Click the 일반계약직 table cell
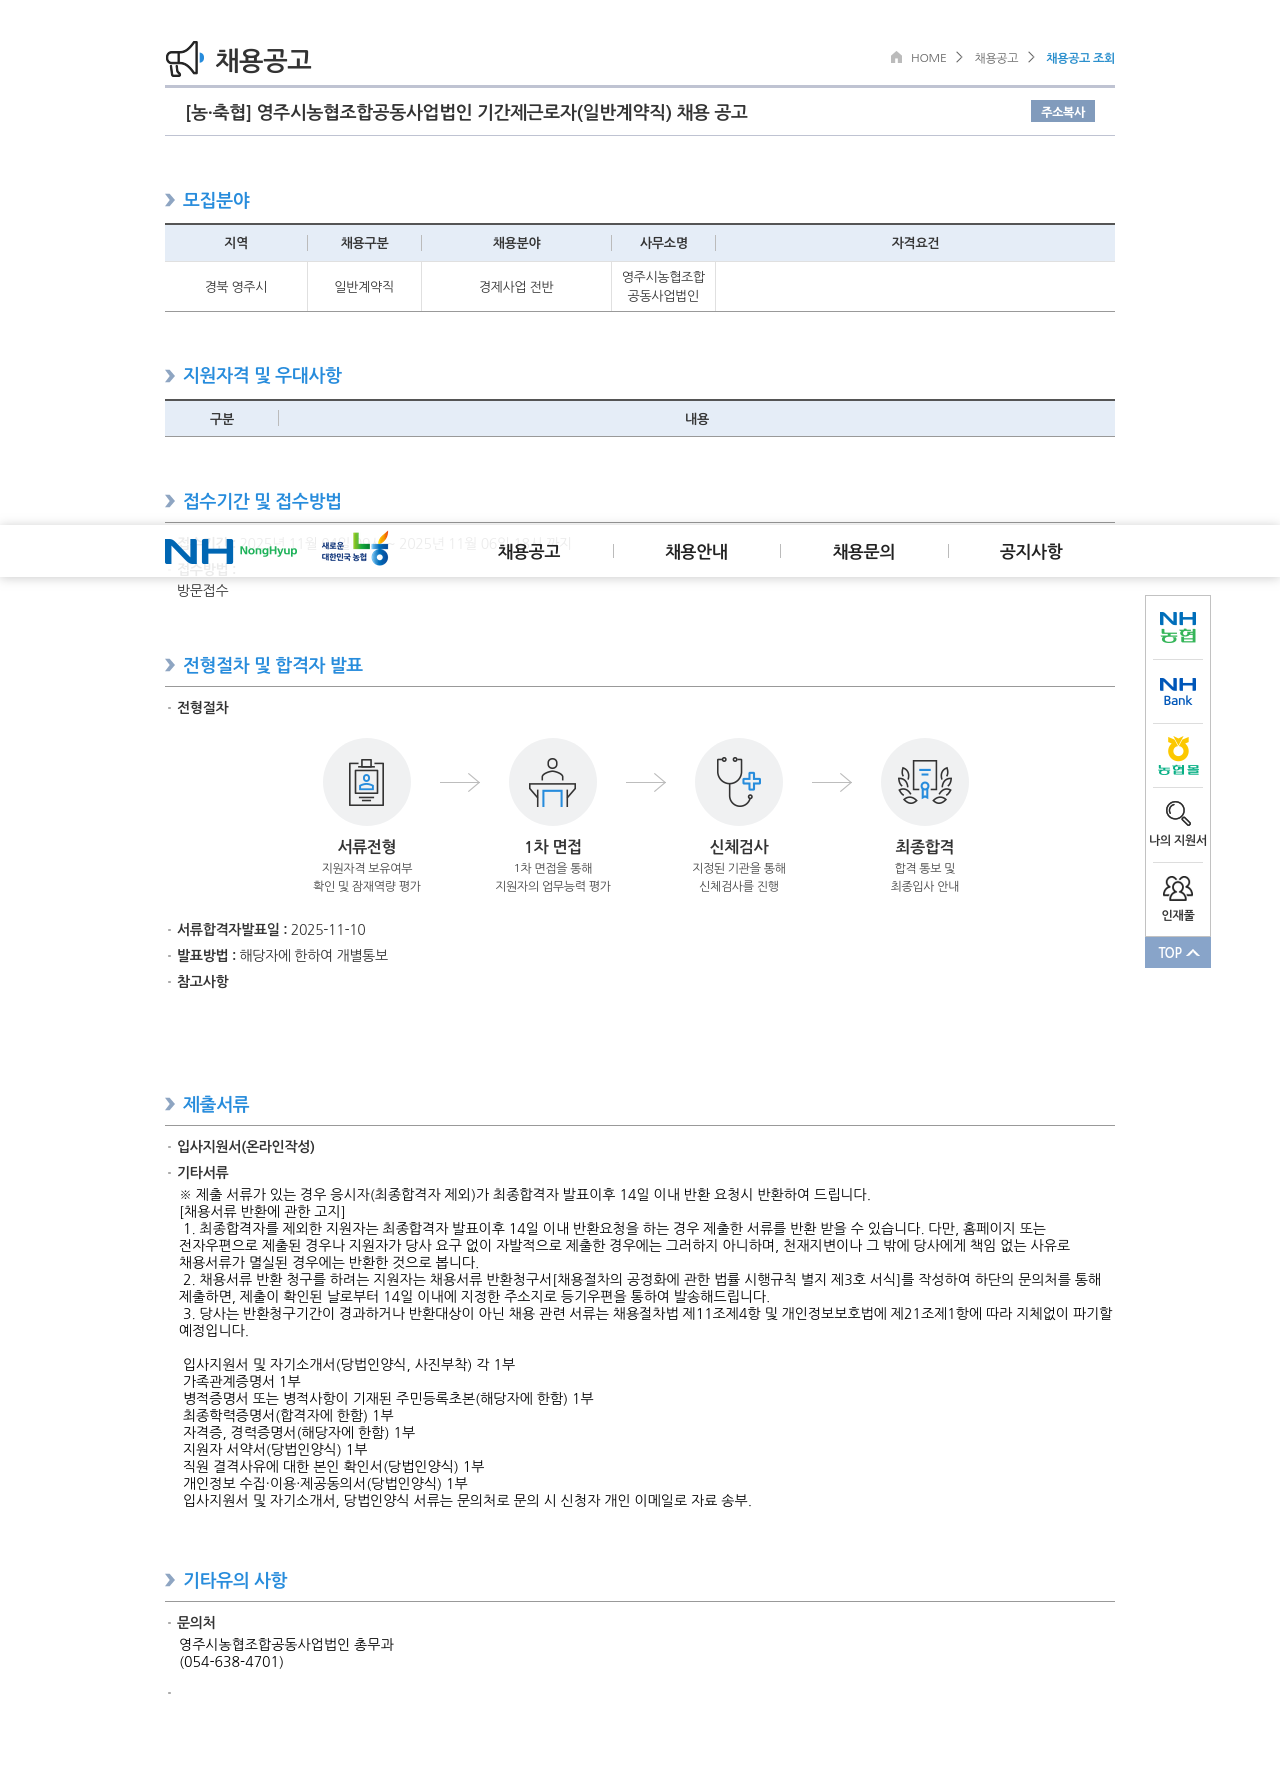Screen dimensions: 1280x1770 [364, 287]
